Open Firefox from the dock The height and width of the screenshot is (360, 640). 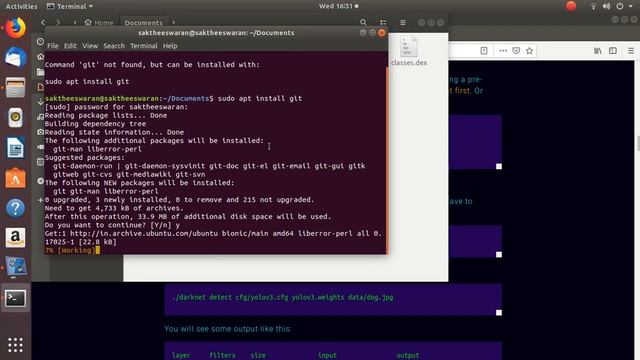pos(15,28)
